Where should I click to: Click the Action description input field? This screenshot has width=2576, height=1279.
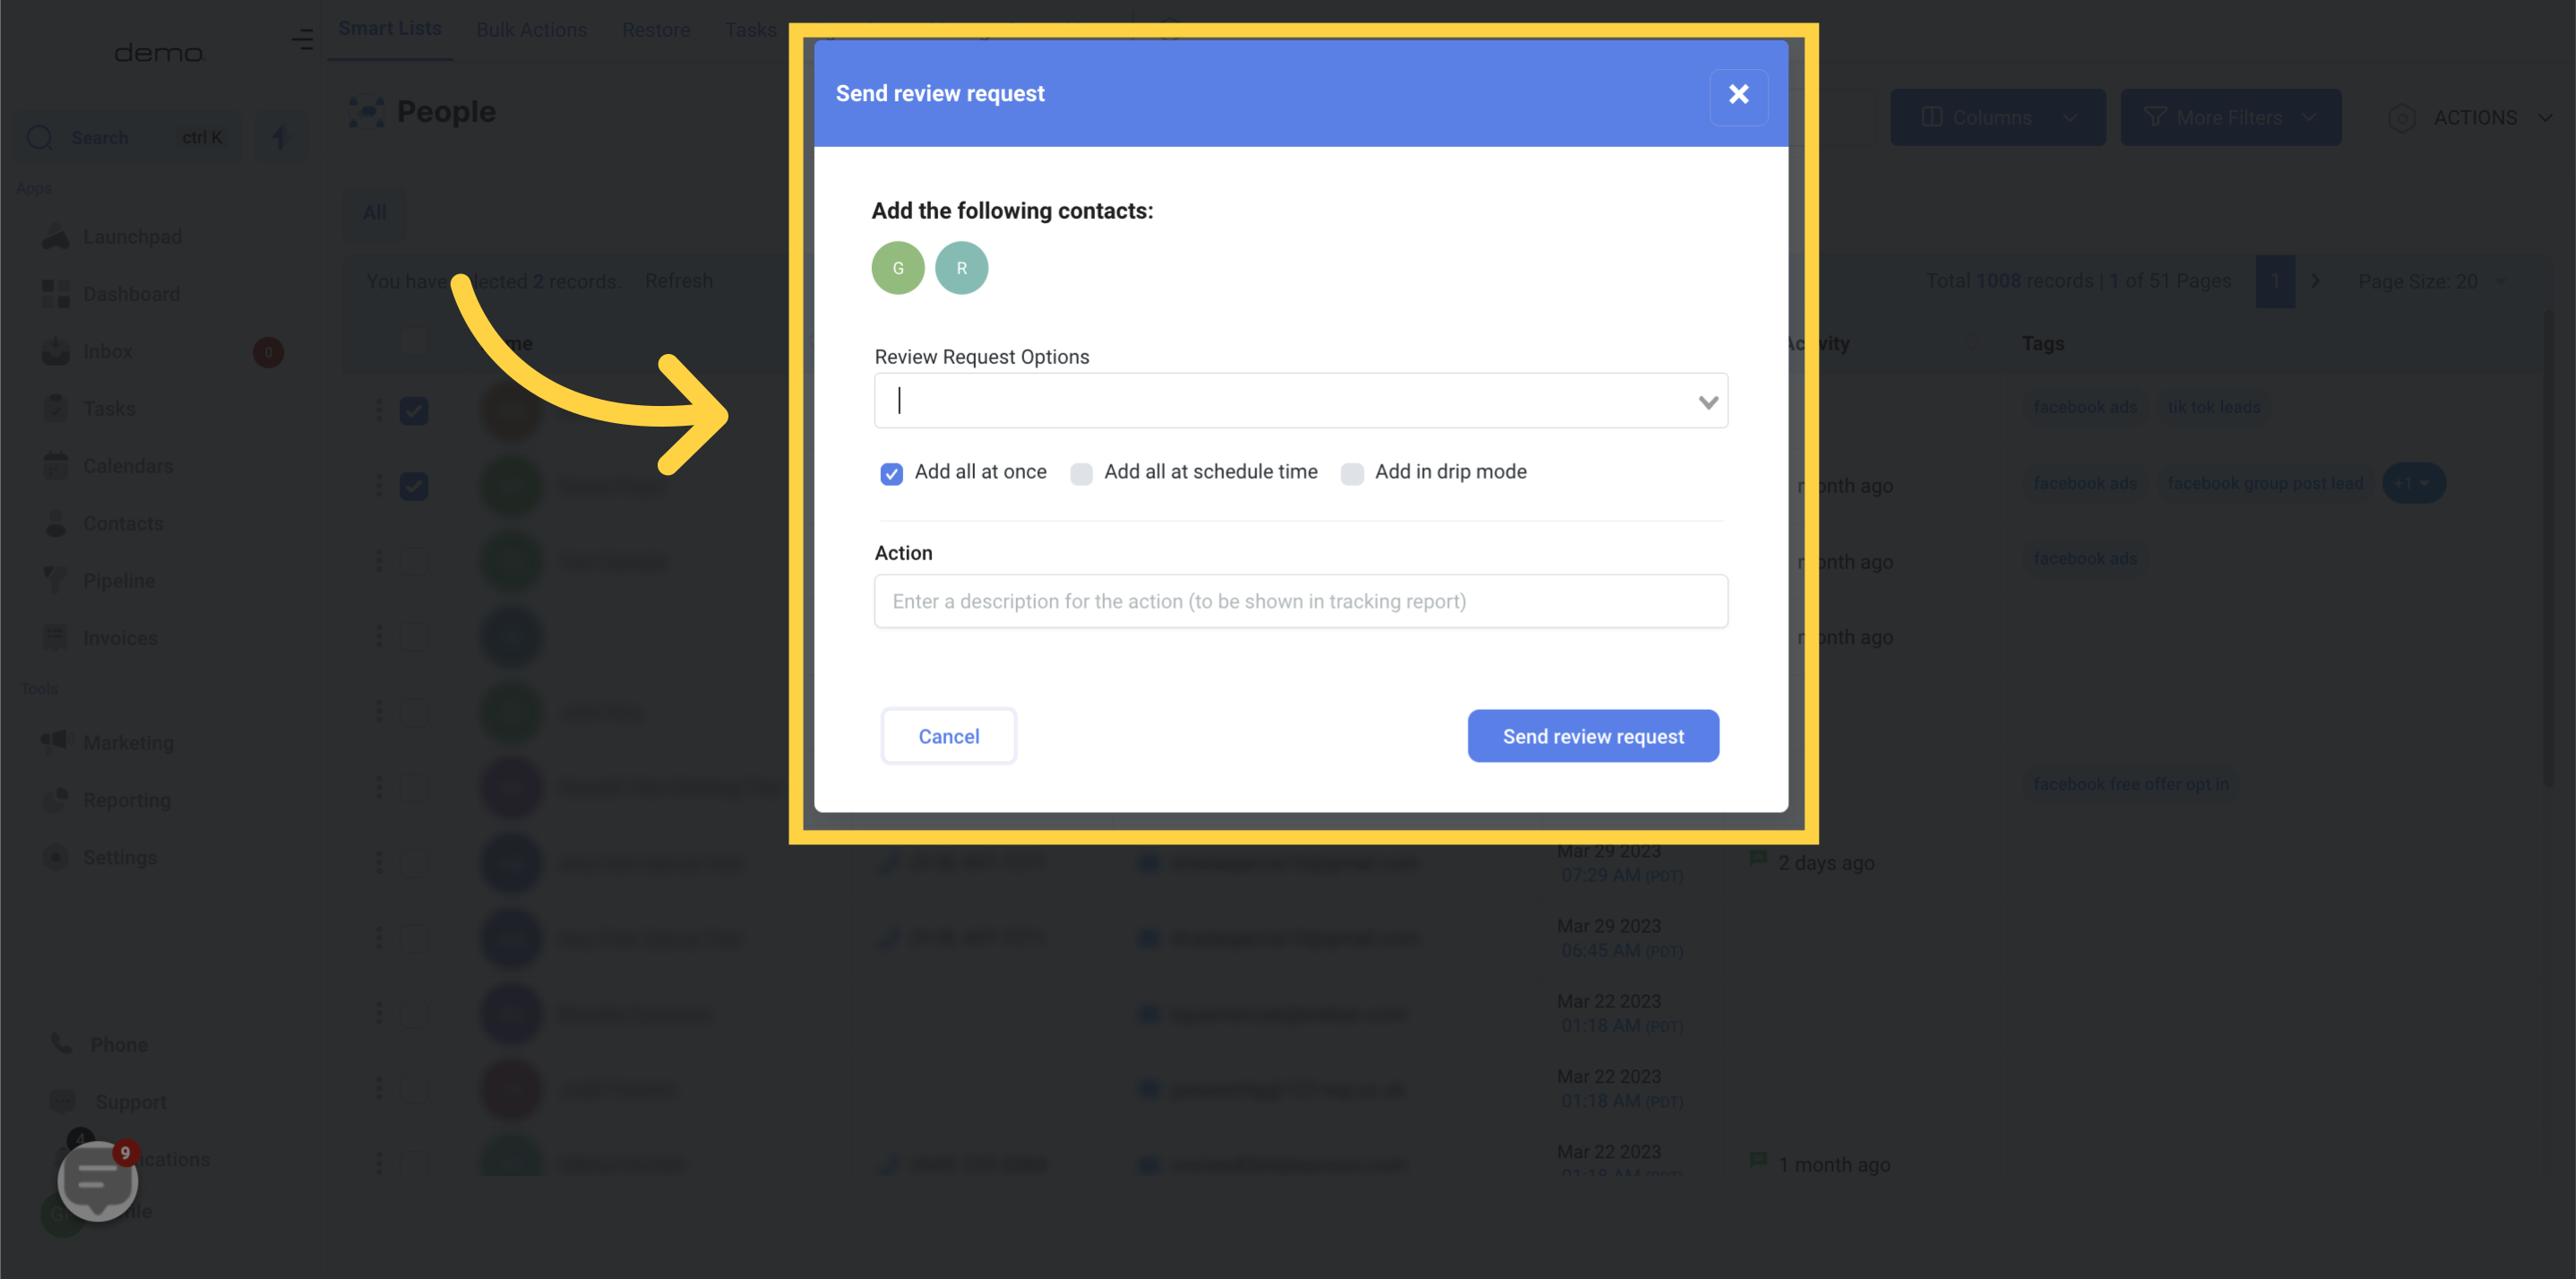(1299, 600)
